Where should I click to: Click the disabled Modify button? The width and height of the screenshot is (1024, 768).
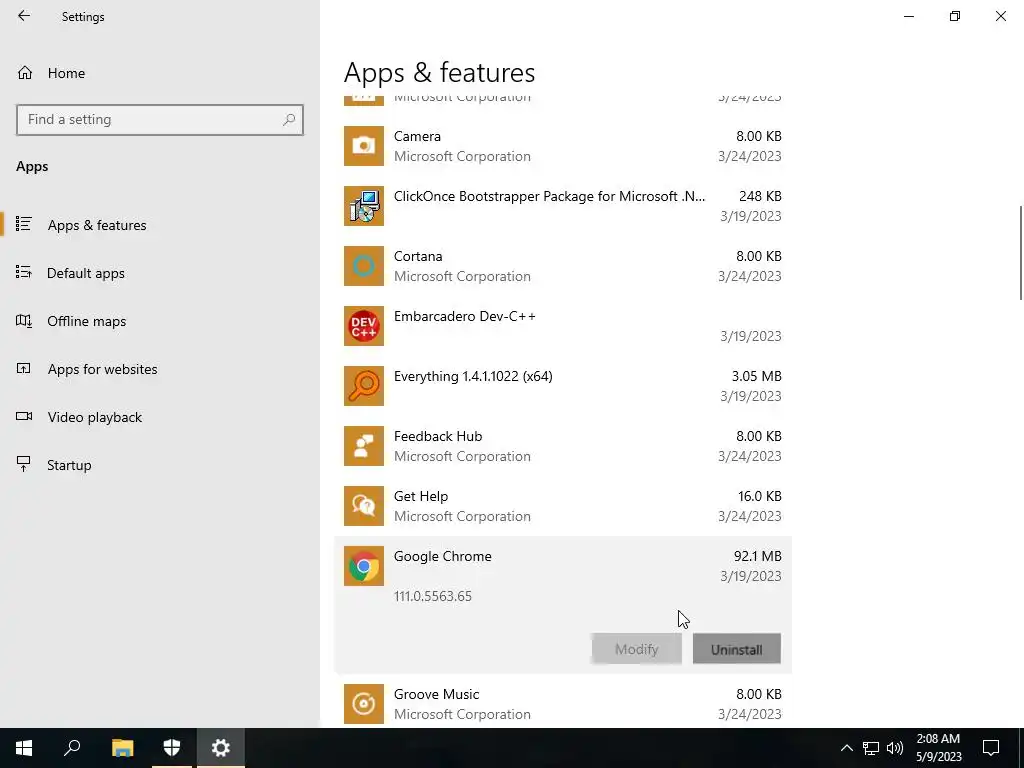tap(637, 648)
